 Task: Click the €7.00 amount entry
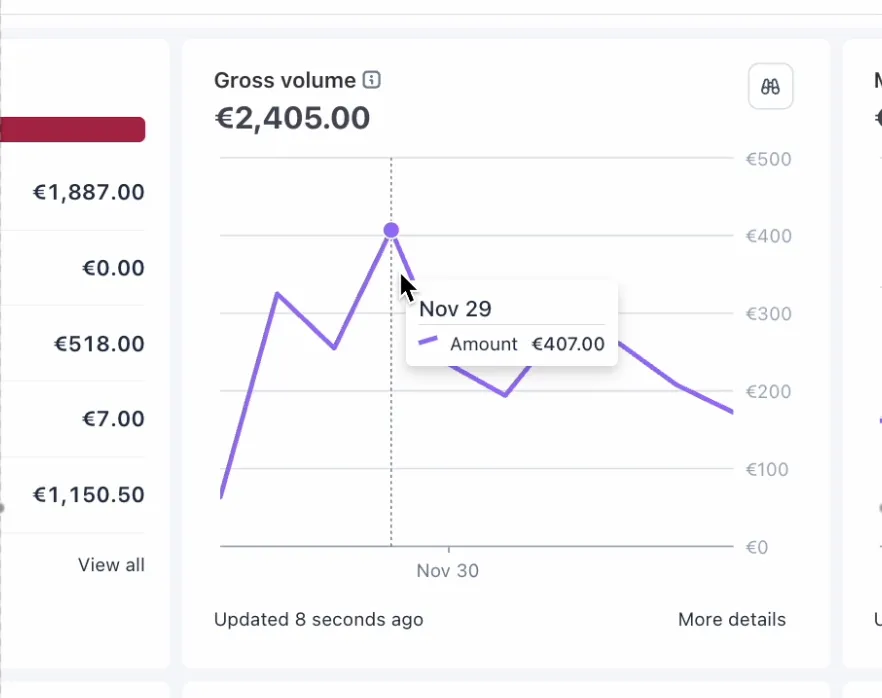[113, 419]
